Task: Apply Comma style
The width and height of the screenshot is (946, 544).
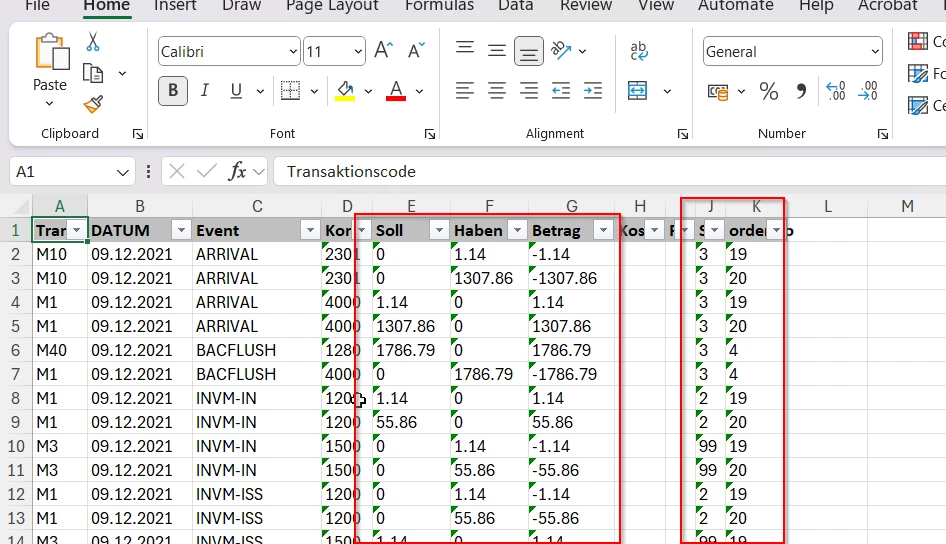Action: pyautogui.click(x=801, y=92)
